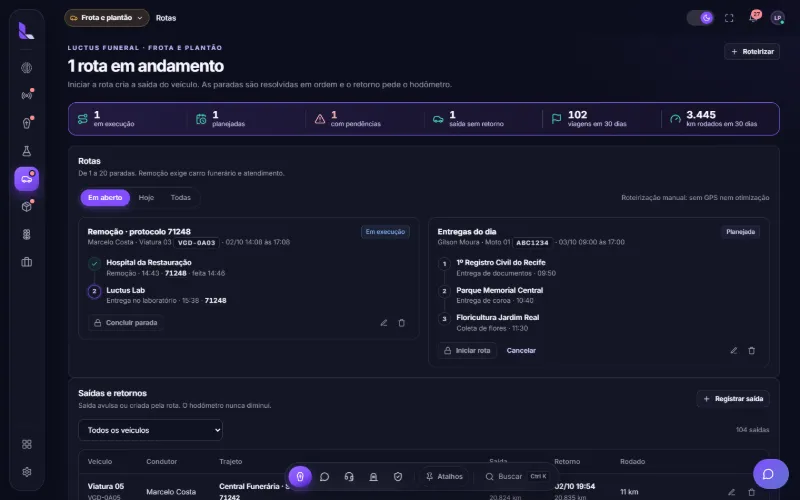Open the globe icon in sidebar

pyautogui.click(x=27, y=67)
